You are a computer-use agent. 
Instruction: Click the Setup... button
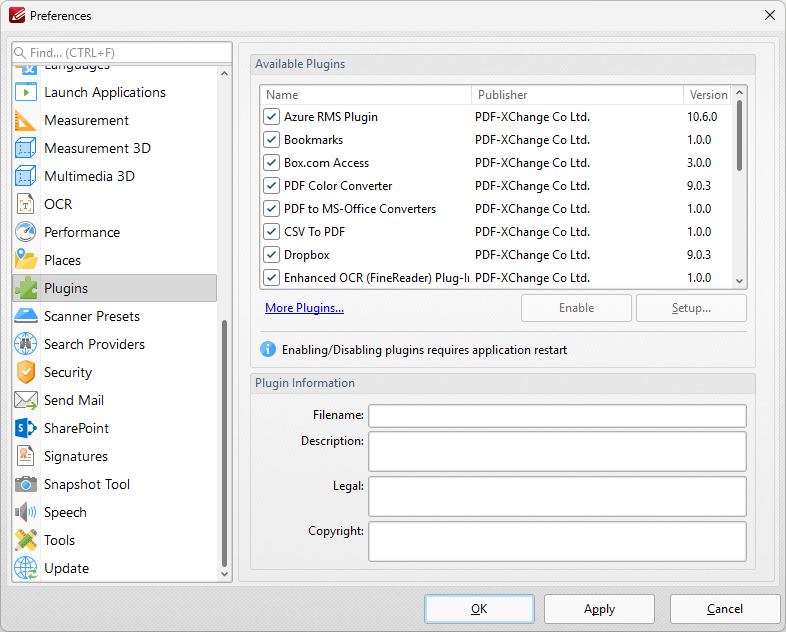691,308
